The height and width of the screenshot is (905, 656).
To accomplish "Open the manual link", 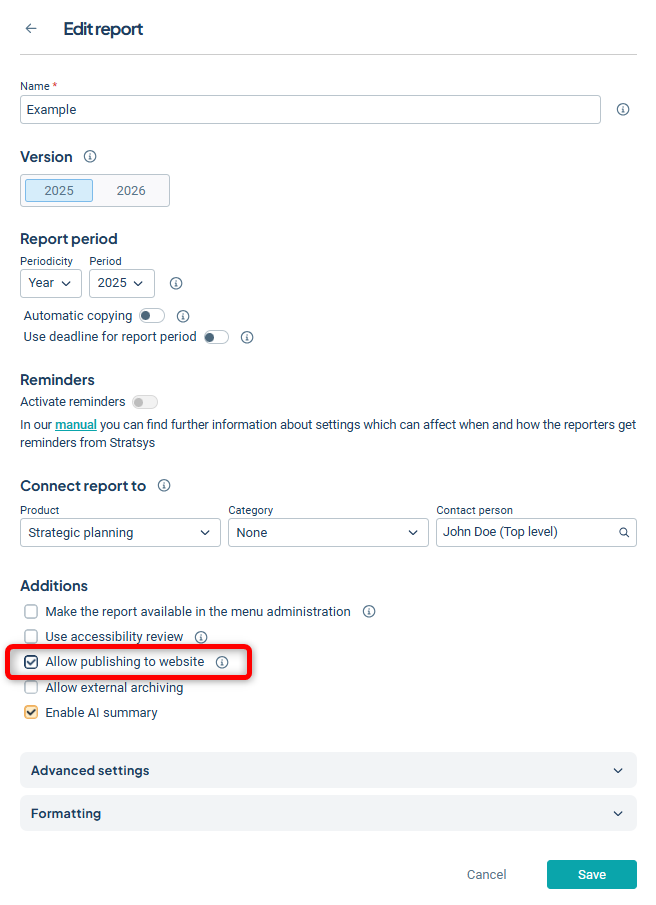I will 76,425.
